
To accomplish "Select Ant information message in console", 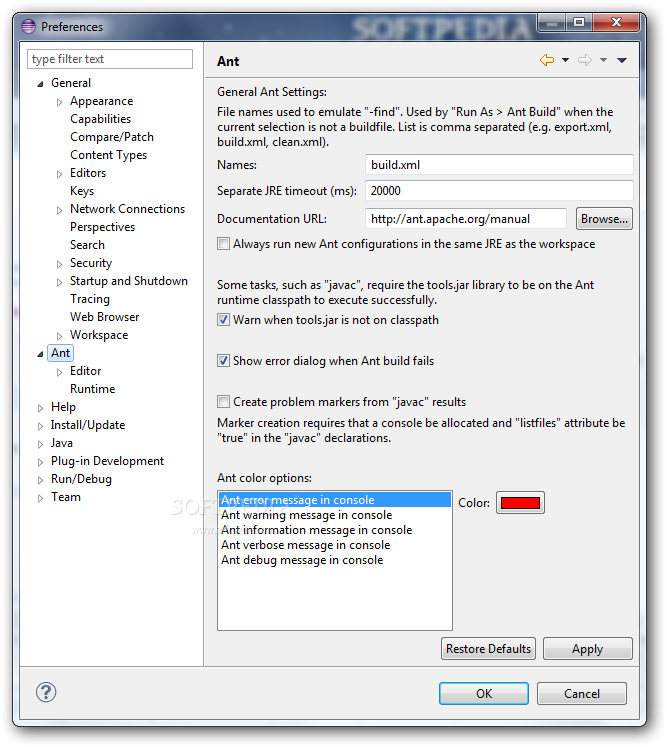I will 334,530.
